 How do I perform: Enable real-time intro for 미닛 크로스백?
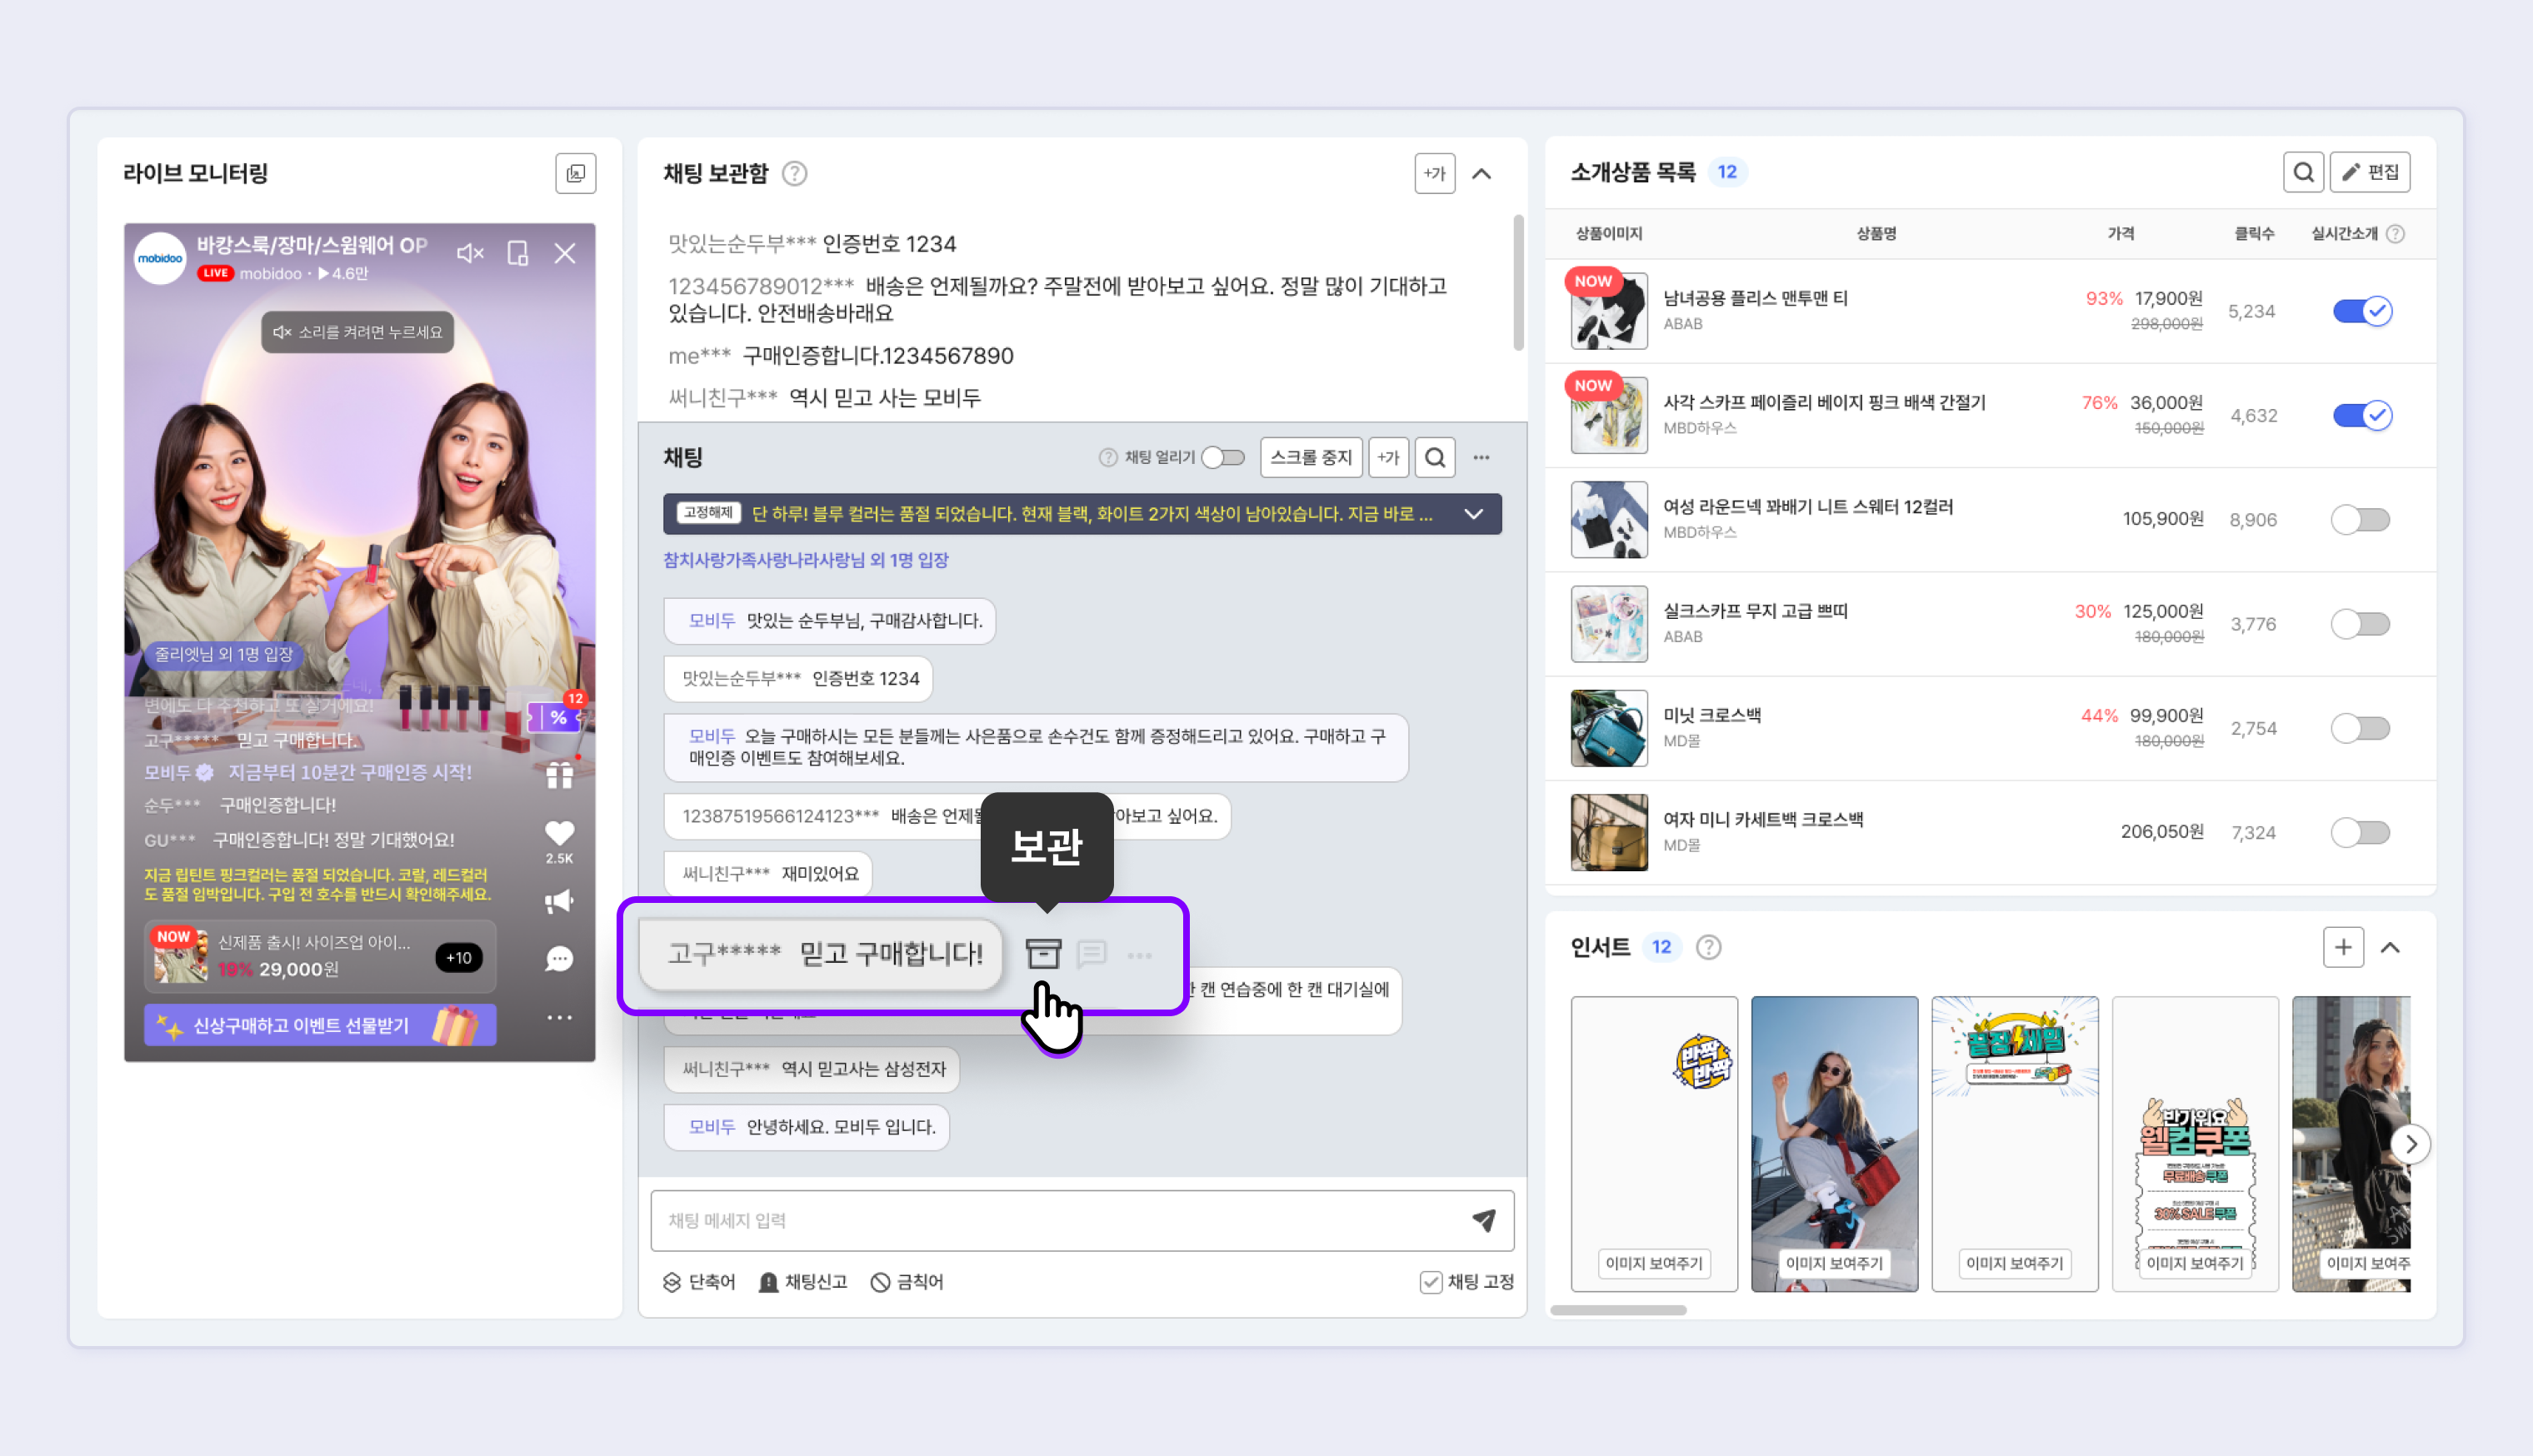(2360, 728)
